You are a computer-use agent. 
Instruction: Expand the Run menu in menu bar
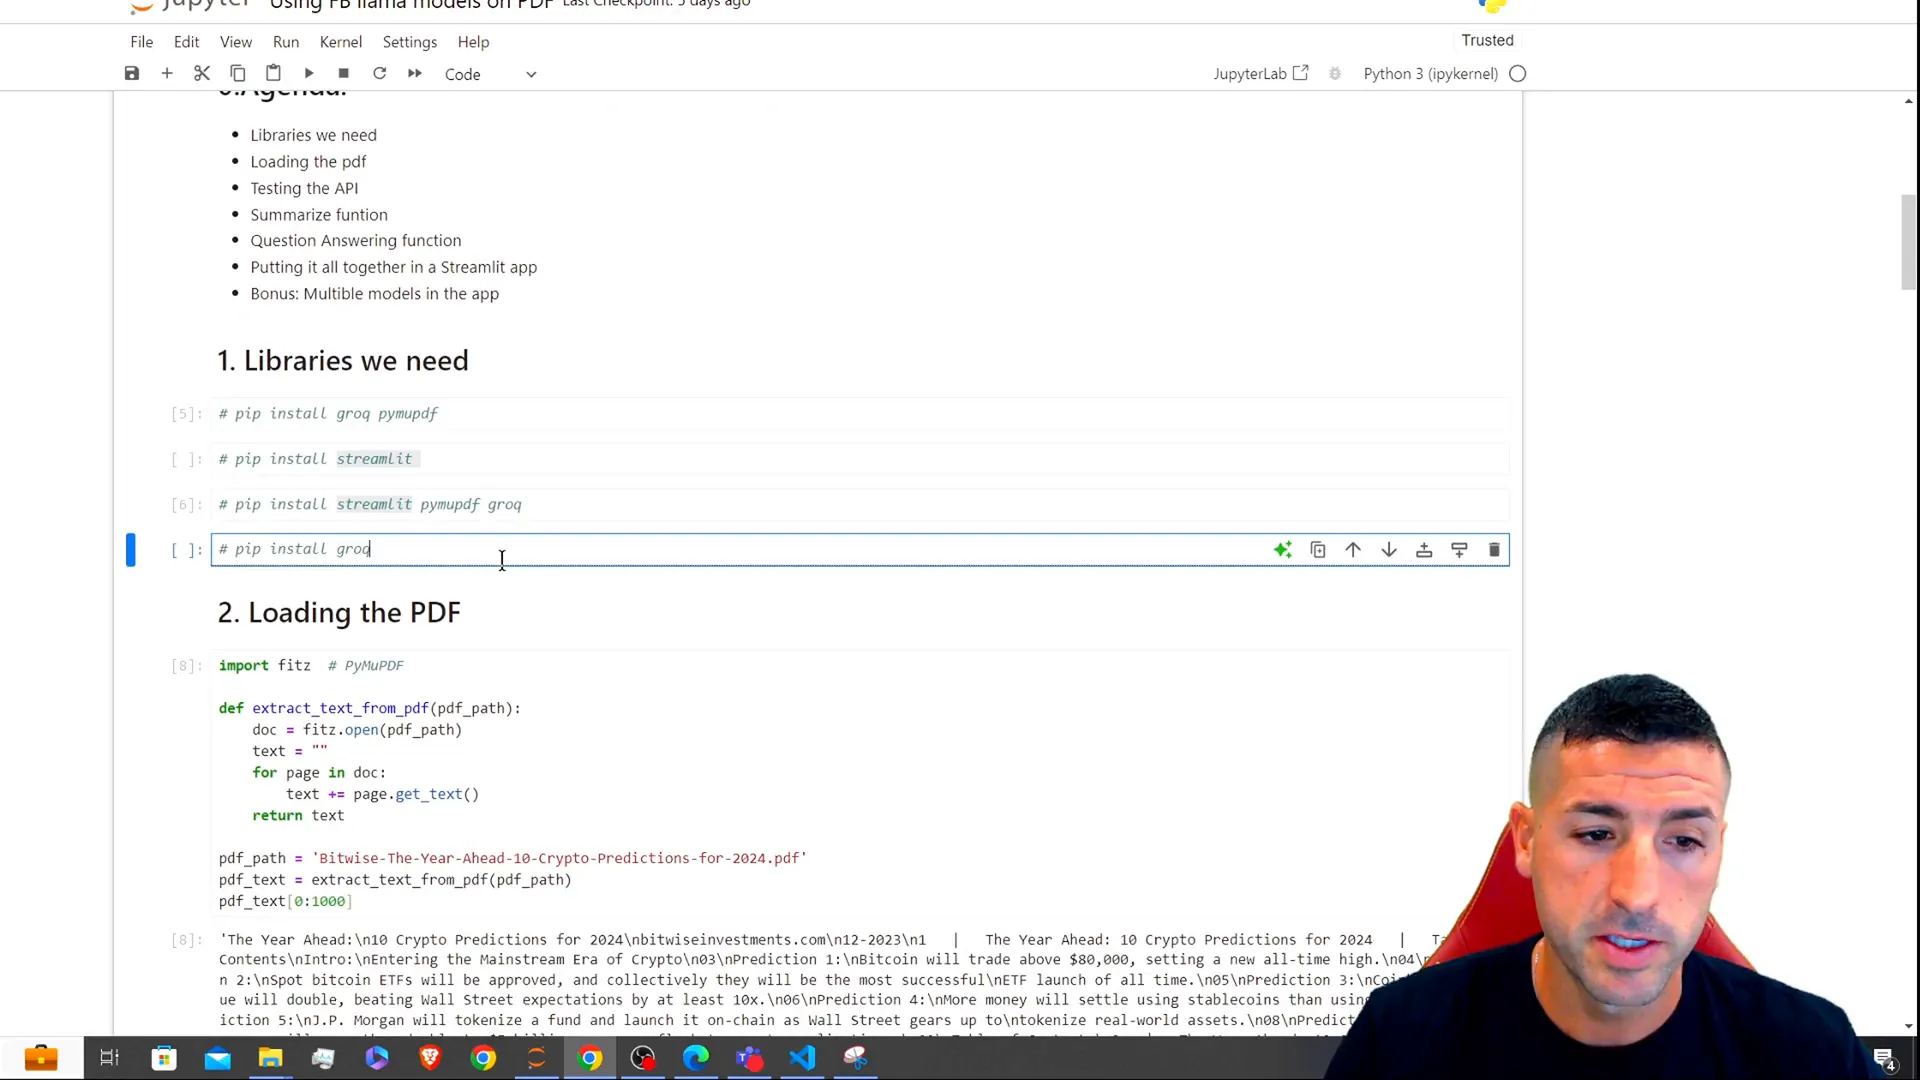(x=285, y=41)
